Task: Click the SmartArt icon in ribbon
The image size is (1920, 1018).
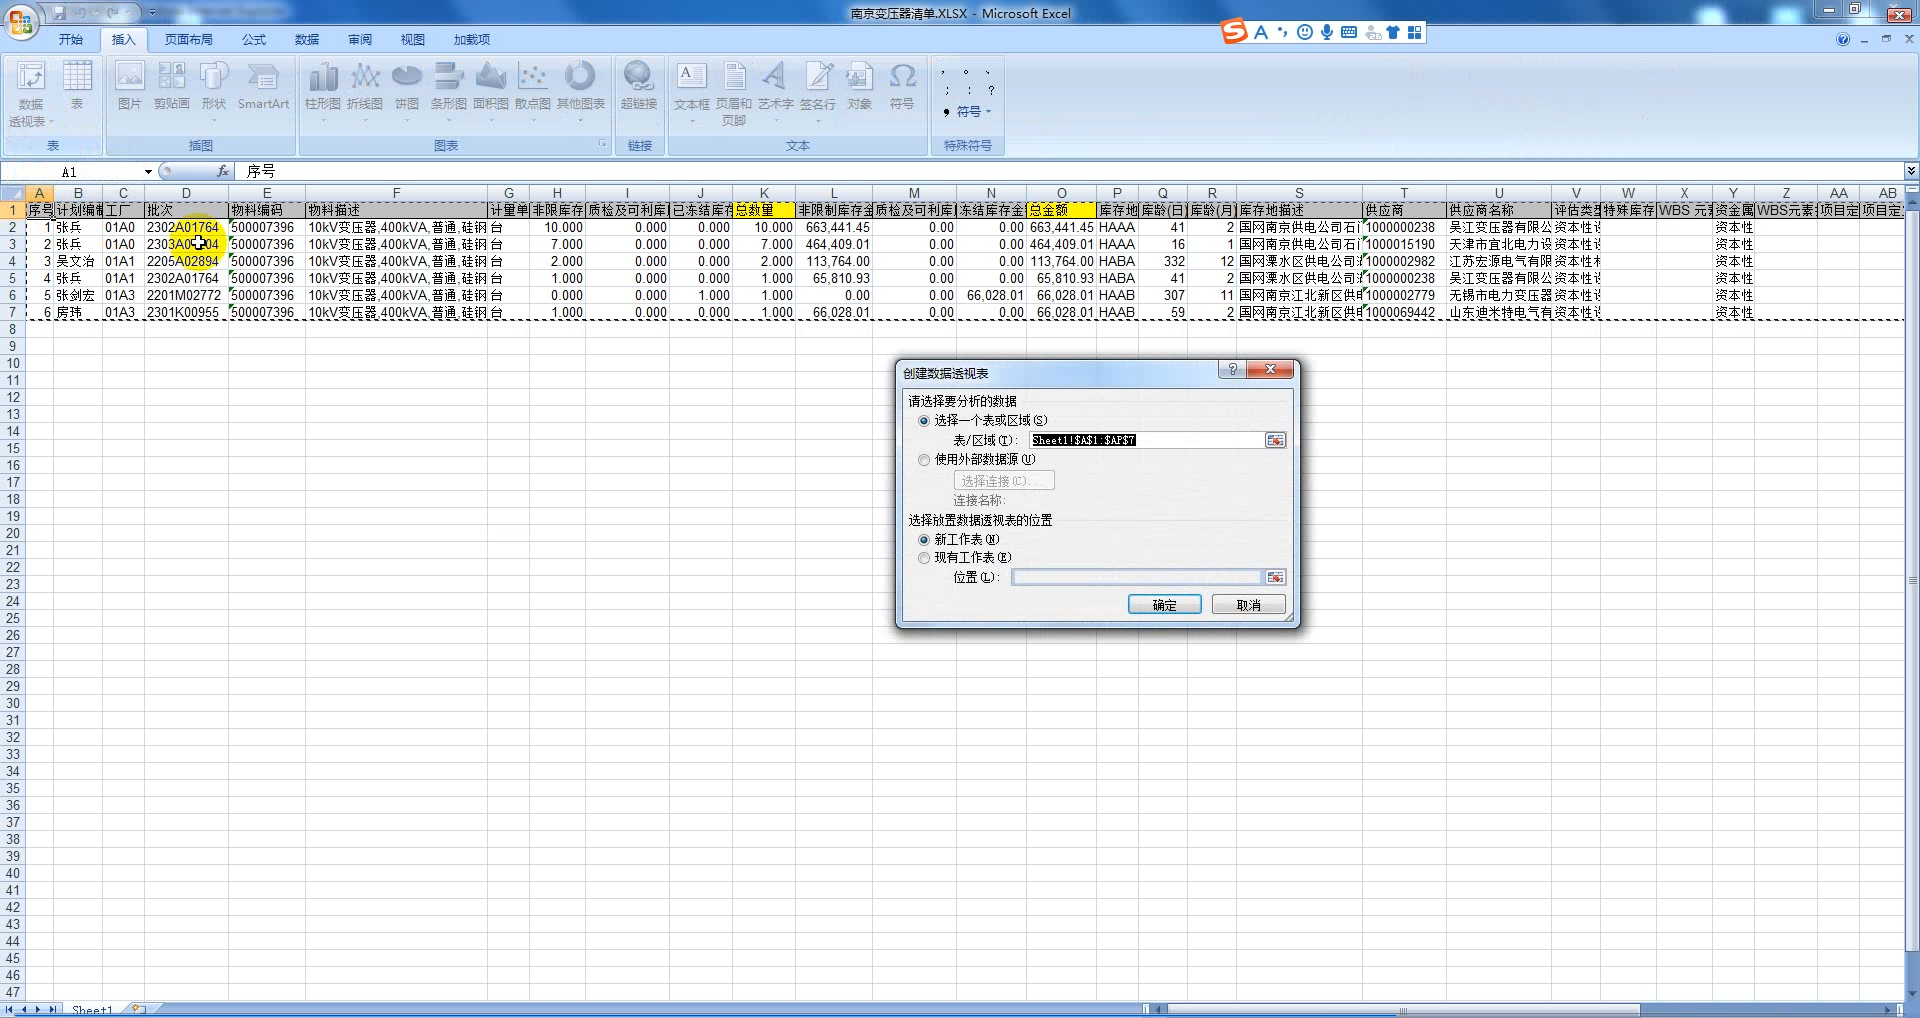Action: tap(263, 78)
